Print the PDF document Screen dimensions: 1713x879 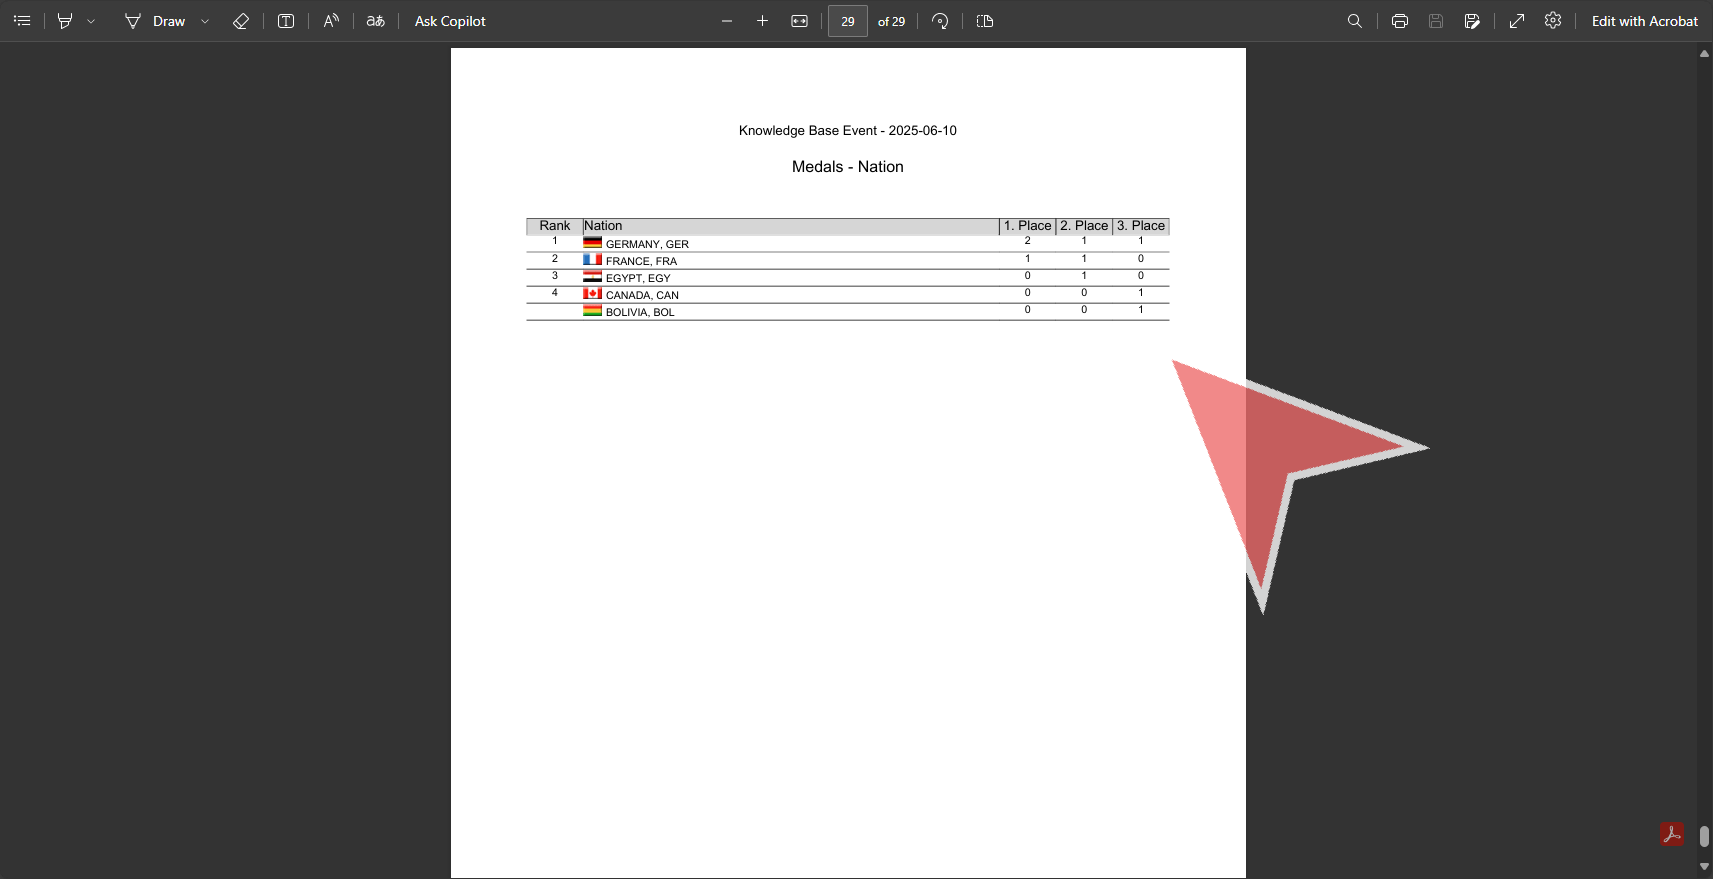[1400, 21]
